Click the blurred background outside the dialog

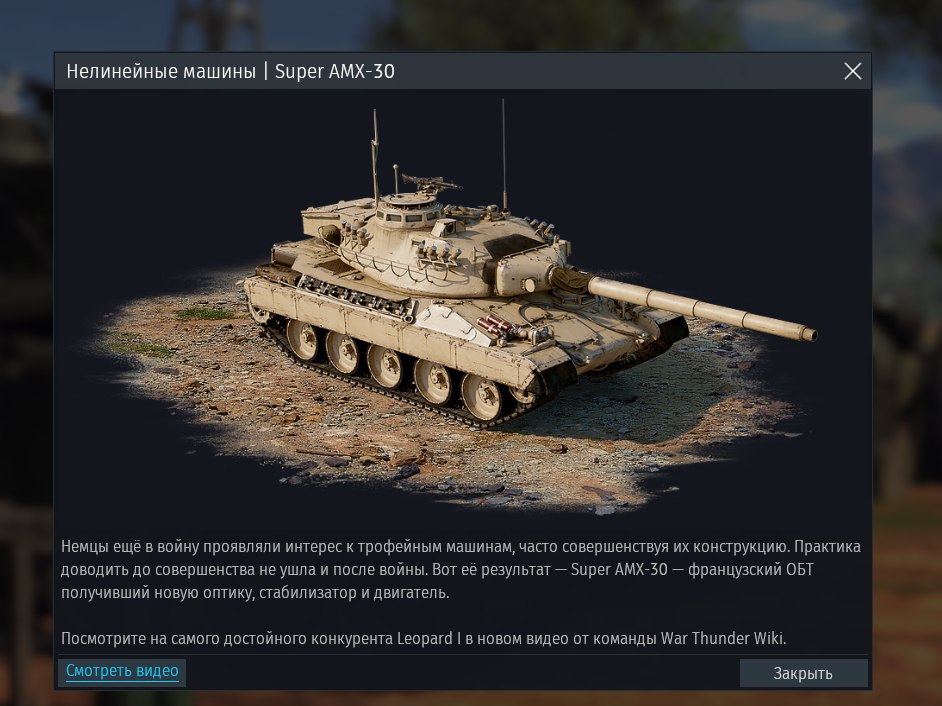click(907, 361)
